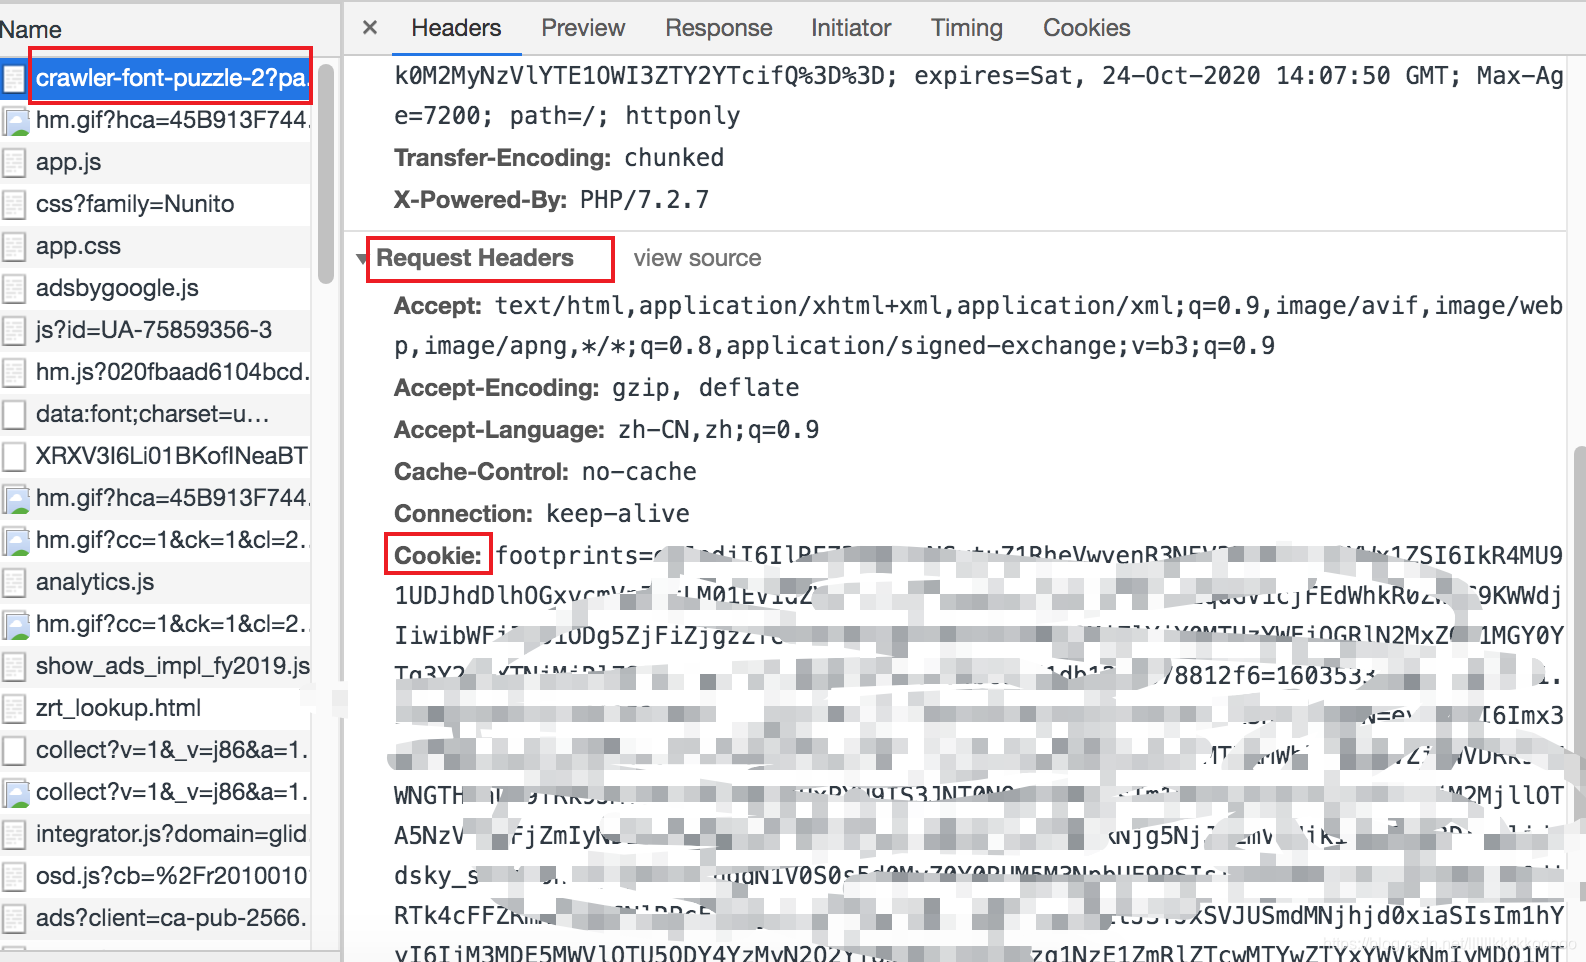
Task: Click the file icon beside ads?client=ca-pub-2566
Action: tap(14, 918)
